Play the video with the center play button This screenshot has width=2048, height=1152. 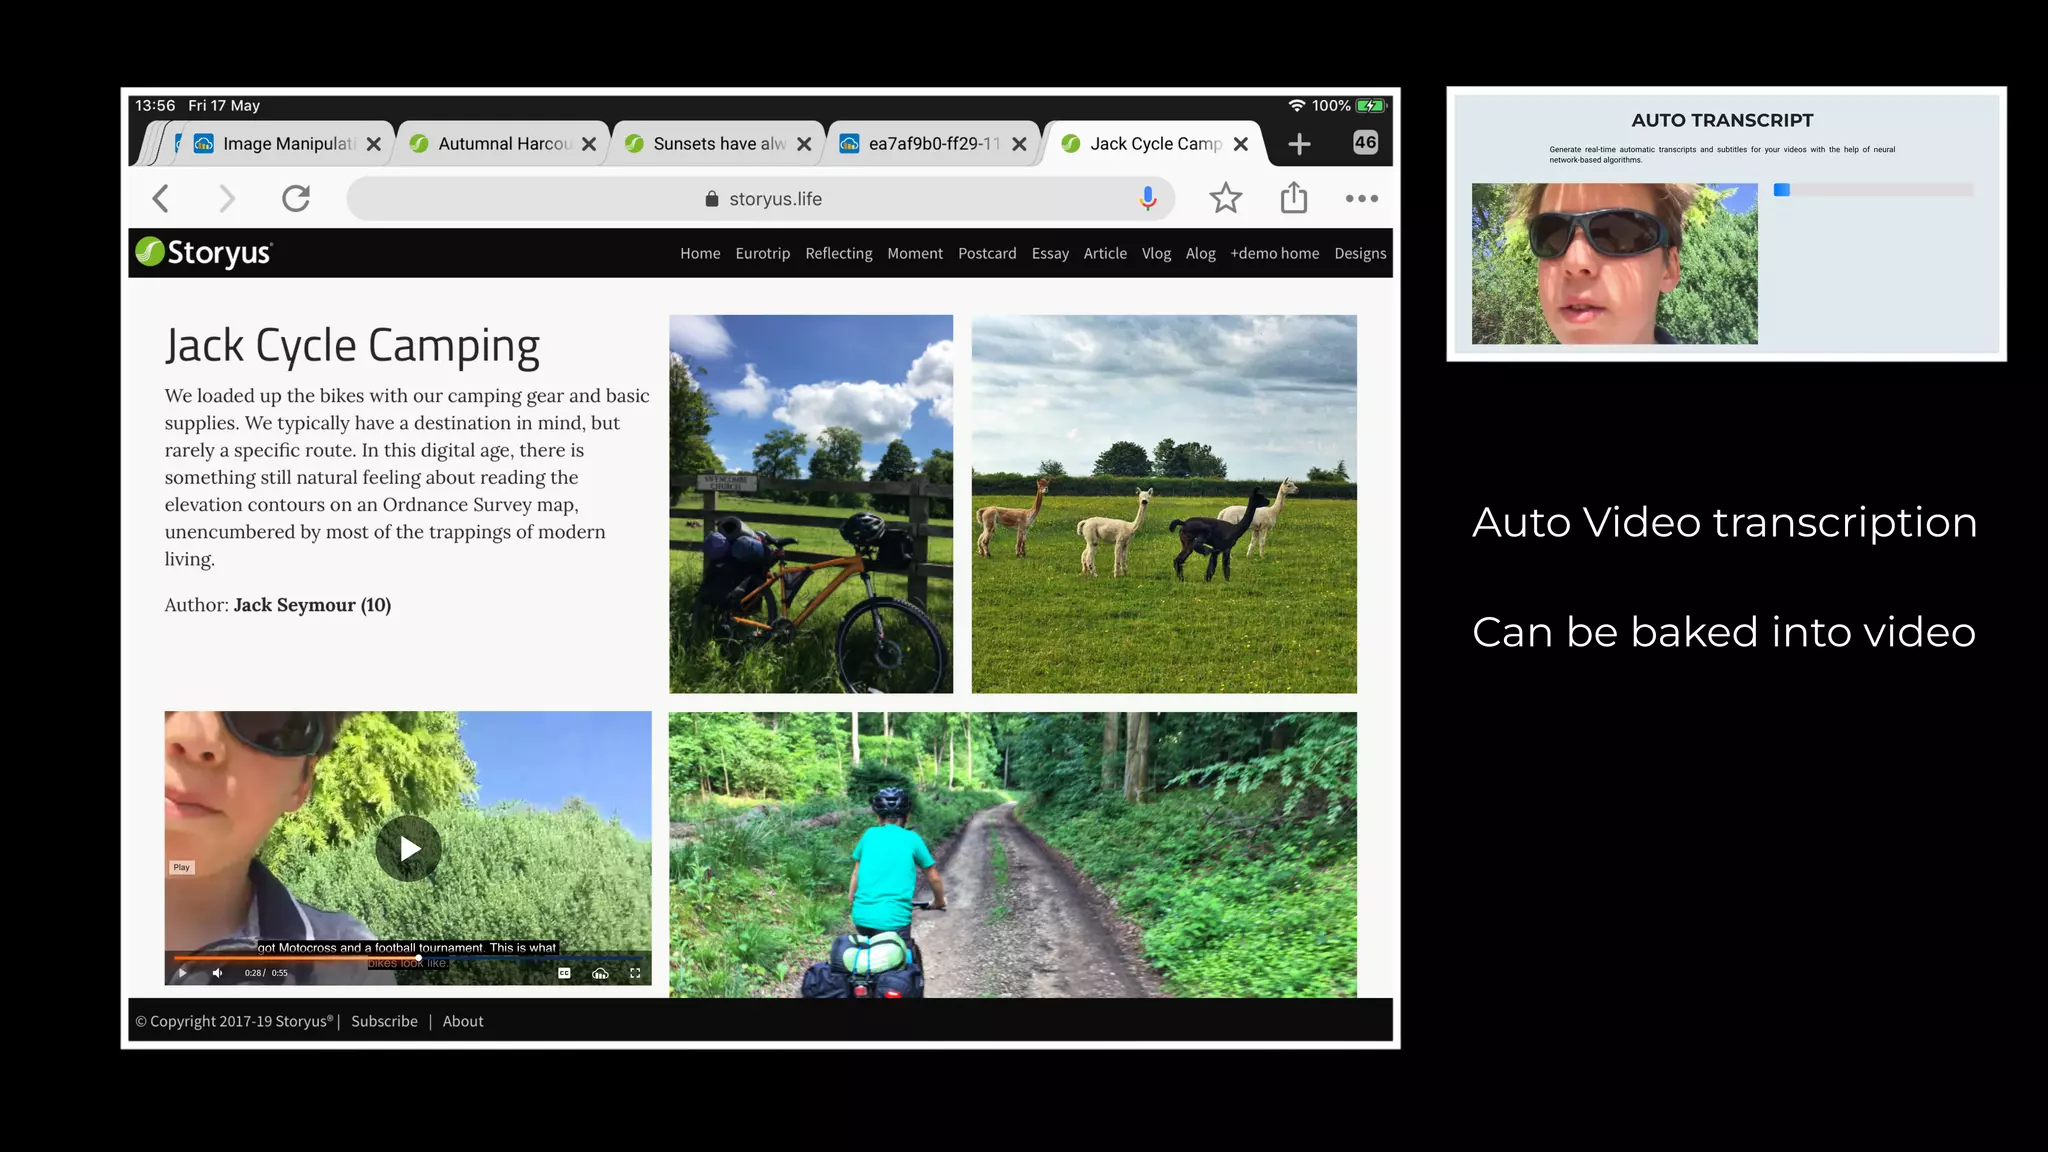[408, 849]
